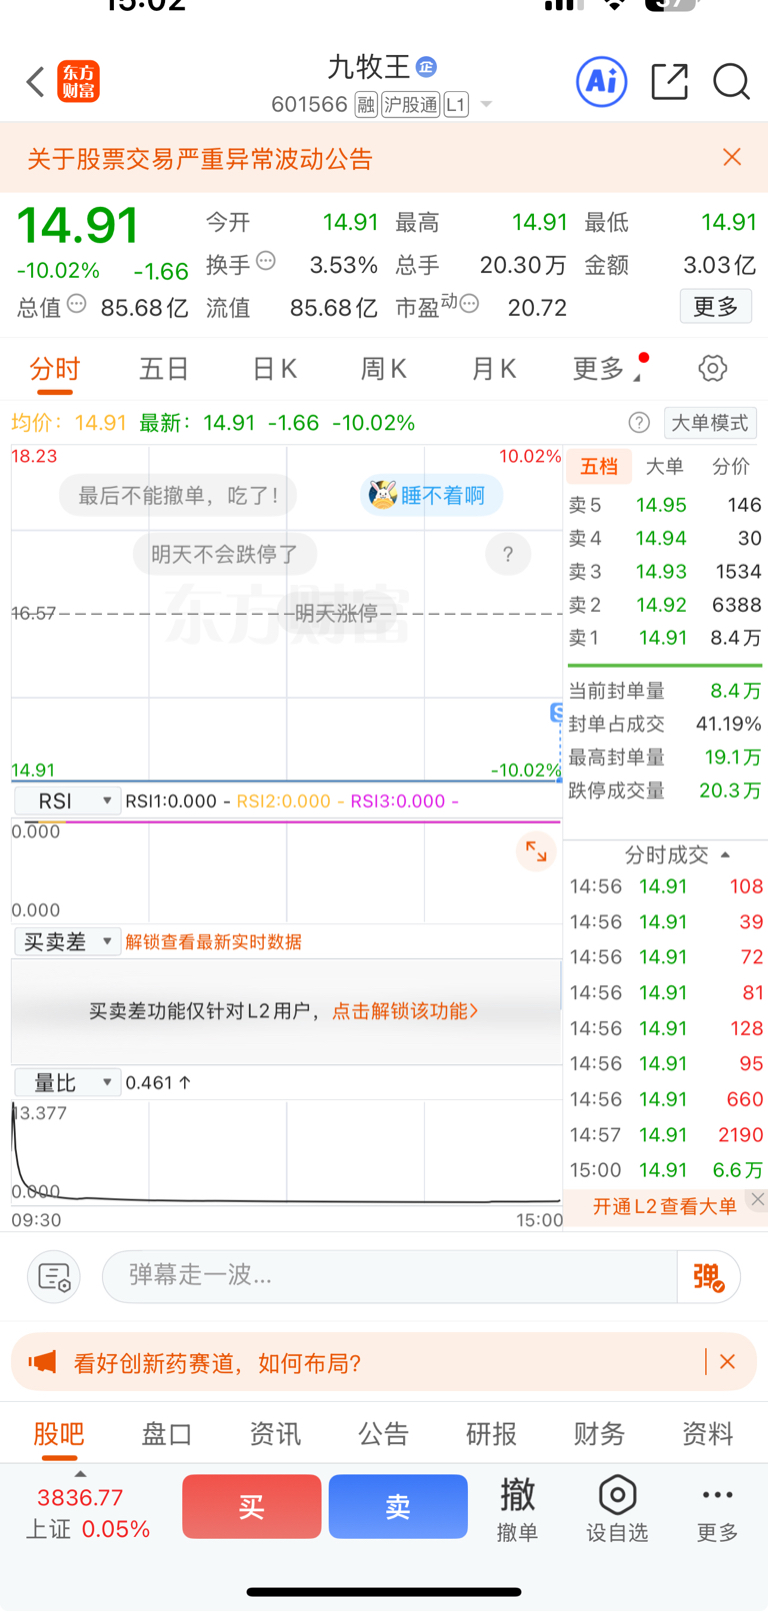Screen dimensions: 768x1612
Task: Open the 量比 indicator dropdown
Action: (x=67, y=1082)
